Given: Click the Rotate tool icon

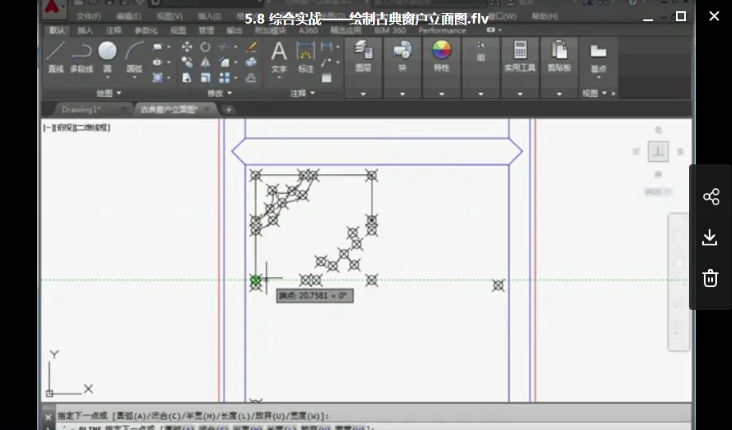Looking at the screenshot, I should click(205, 47).
